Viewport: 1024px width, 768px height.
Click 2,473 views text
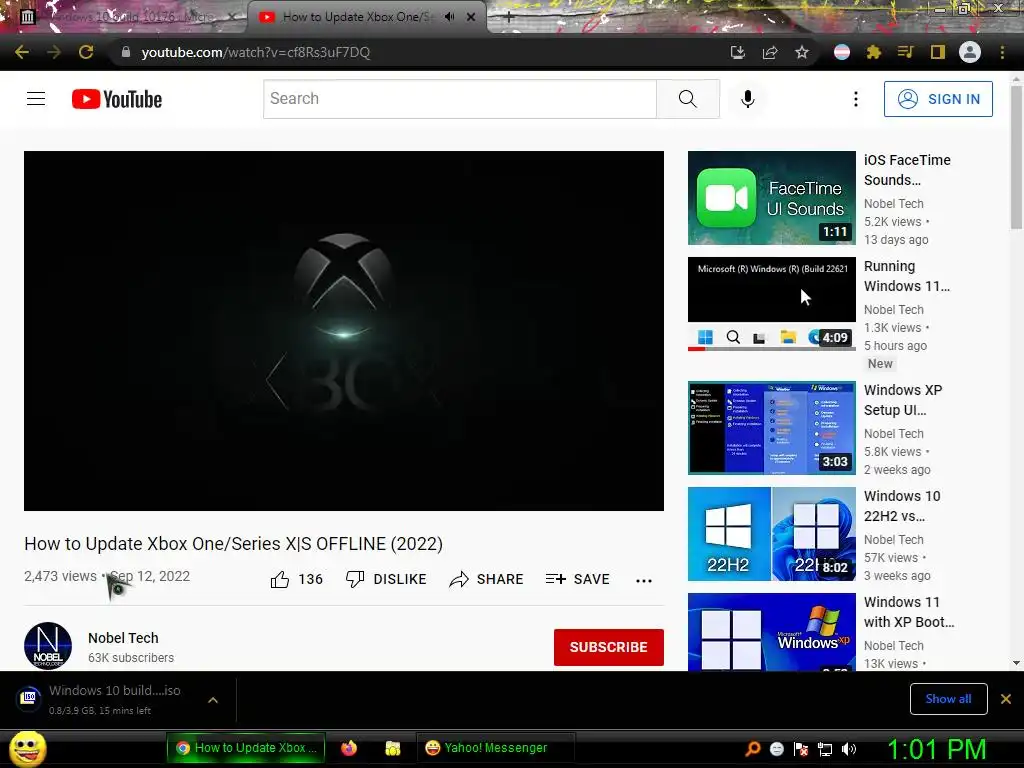(x=60, y=576)
